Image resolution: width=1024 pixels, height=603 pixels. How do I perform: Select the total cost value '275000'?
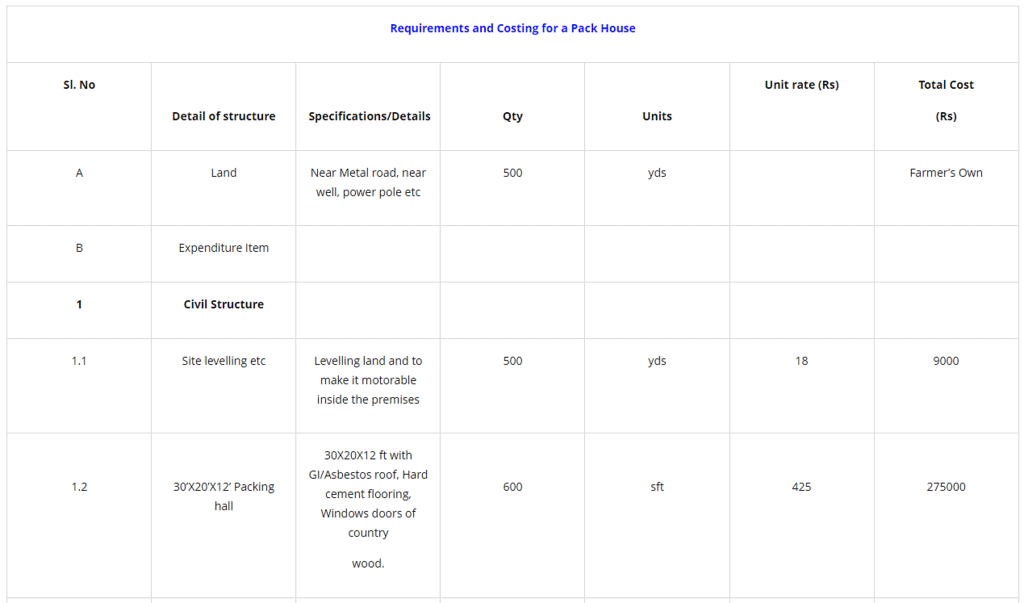(x=945, y=487)
